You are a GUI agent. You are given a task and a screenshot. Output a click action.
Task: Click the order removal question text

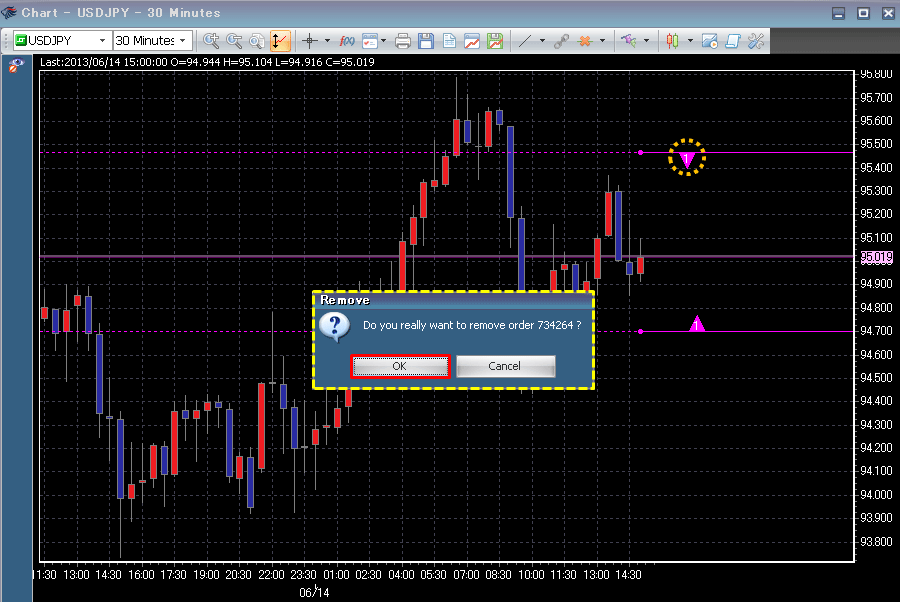472,325
